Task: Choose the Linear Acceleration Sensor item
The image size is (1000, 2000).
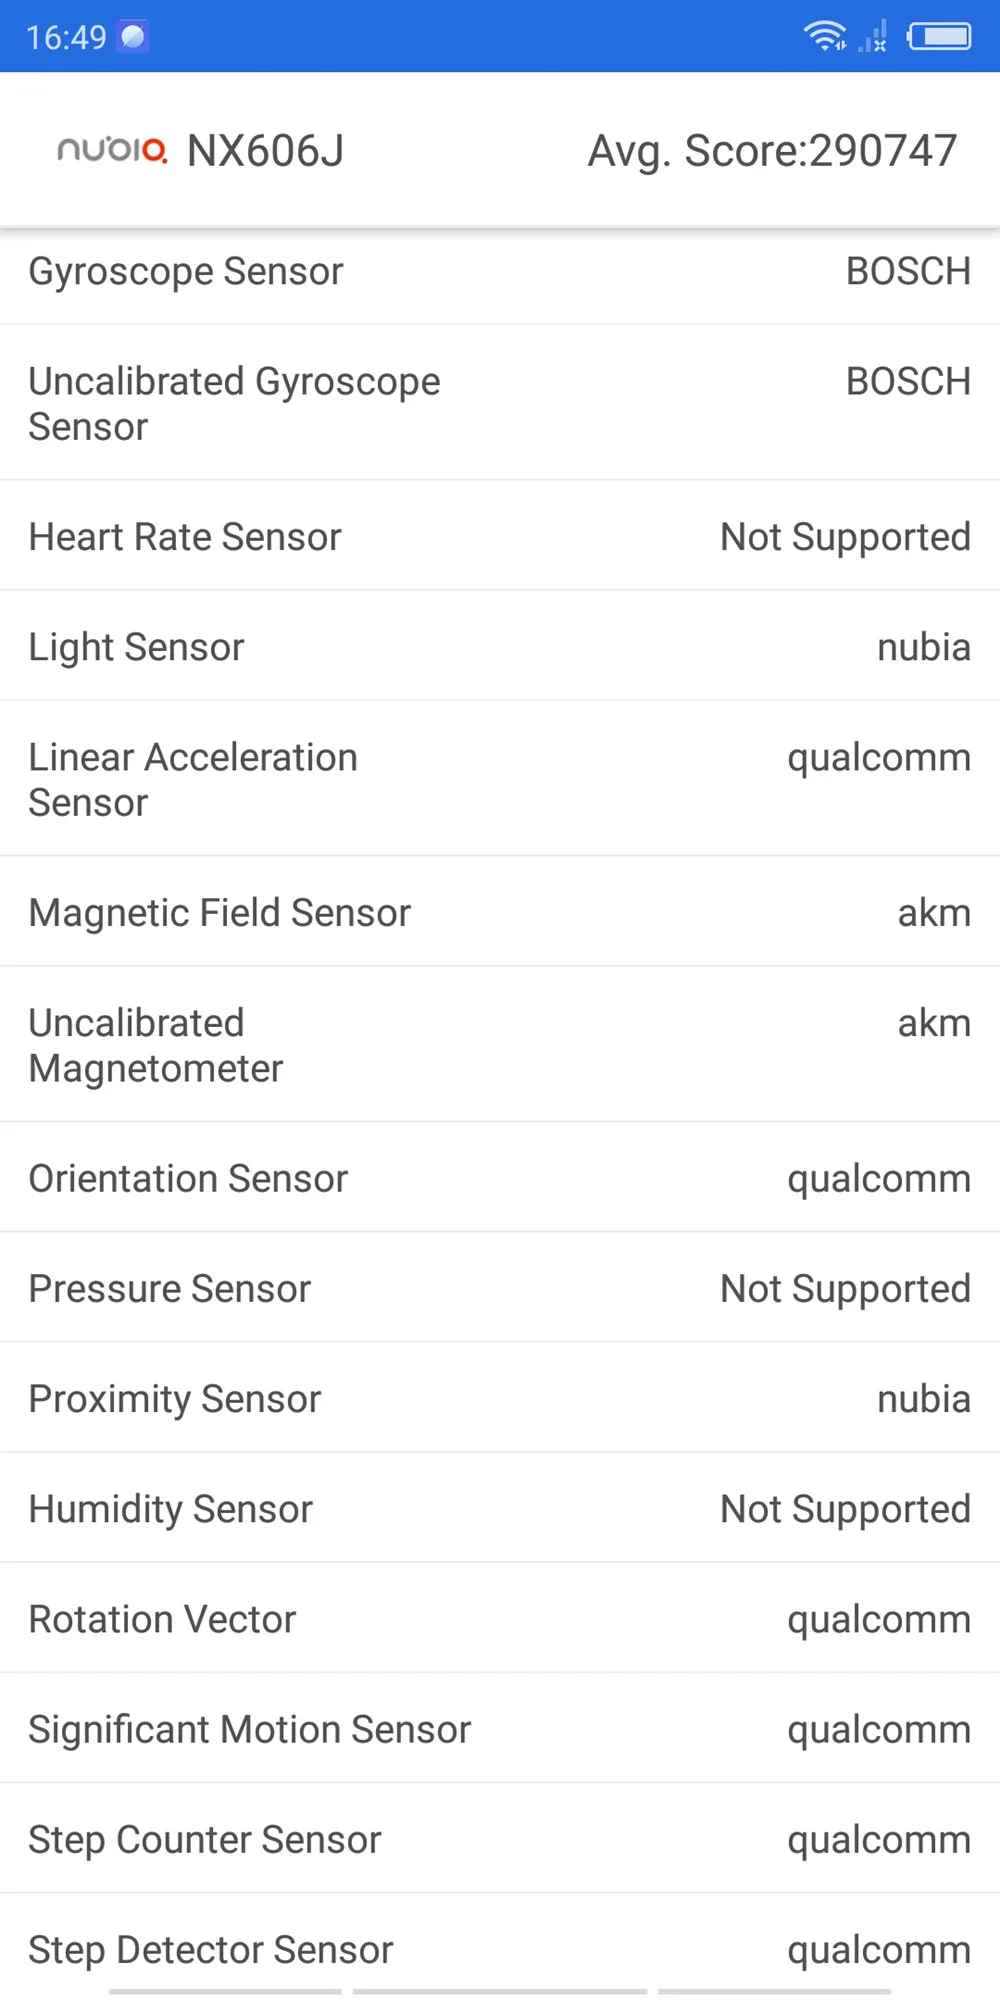Action: 500,779
